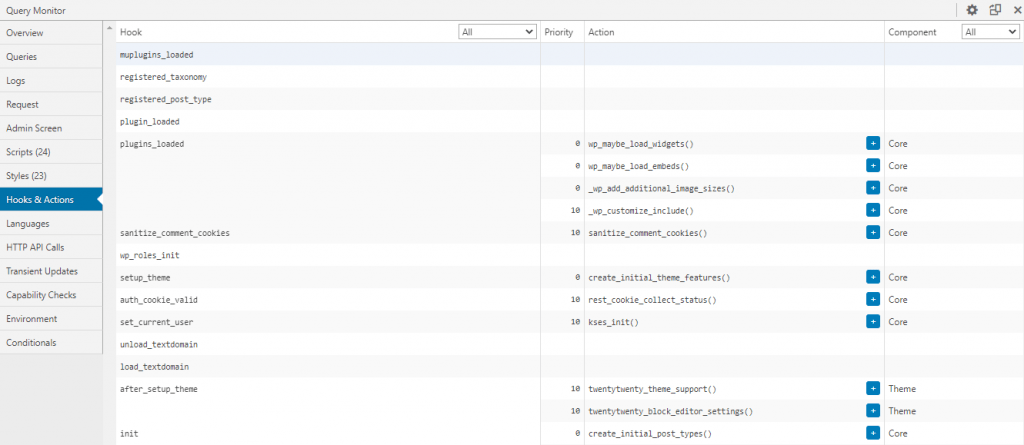The image size is (1024, 445).
Task: Select the unload_textdomain hook
Action: [159, 344]
